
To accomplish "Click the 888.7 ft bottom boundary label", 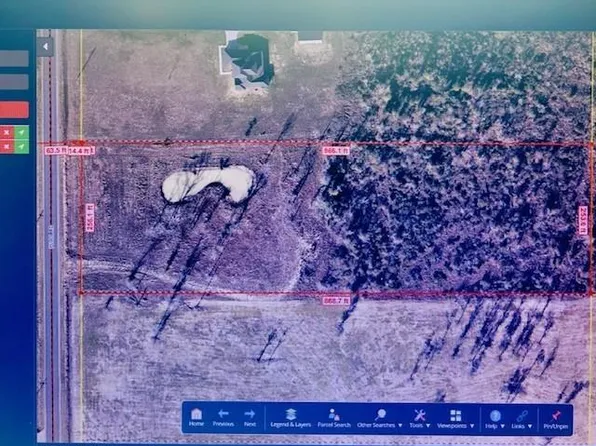I will [x=336, y=301].
